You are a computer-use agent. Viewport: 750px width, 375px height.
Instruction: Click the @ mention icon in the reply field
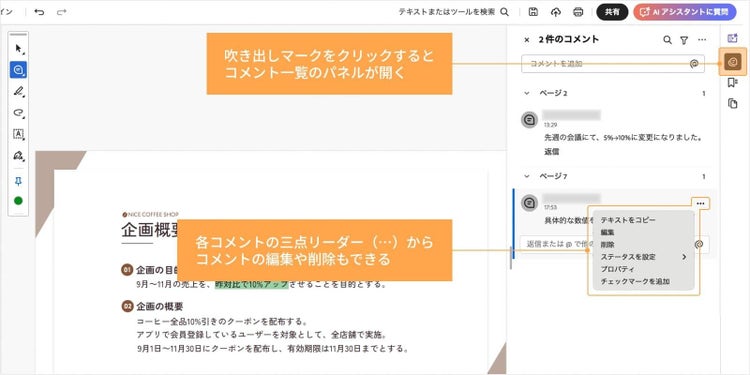699,244
